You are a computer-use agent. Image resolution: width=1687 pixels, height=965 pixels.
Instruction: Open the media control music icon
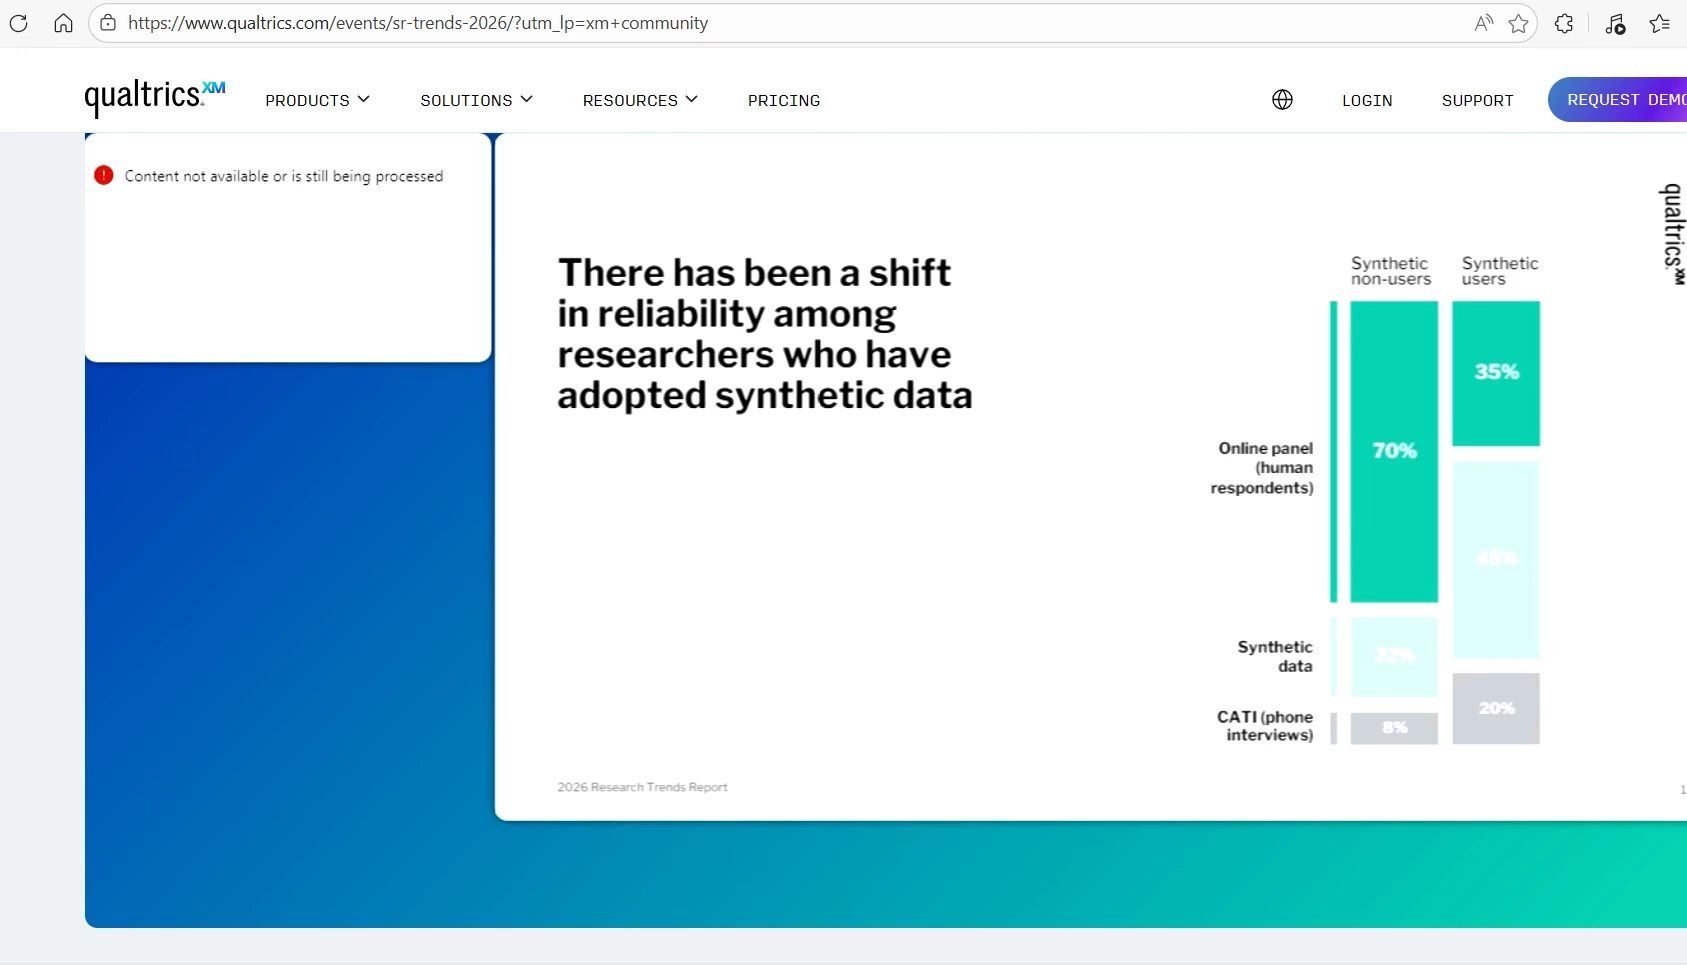click(x=1615, y=23)
